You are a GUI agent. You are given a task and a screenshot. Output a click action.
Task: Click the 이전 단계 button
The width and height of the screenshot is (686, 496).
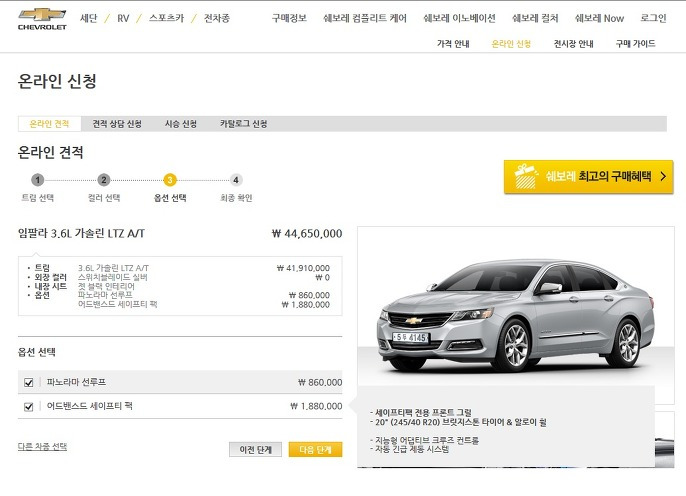coord(256,450)
